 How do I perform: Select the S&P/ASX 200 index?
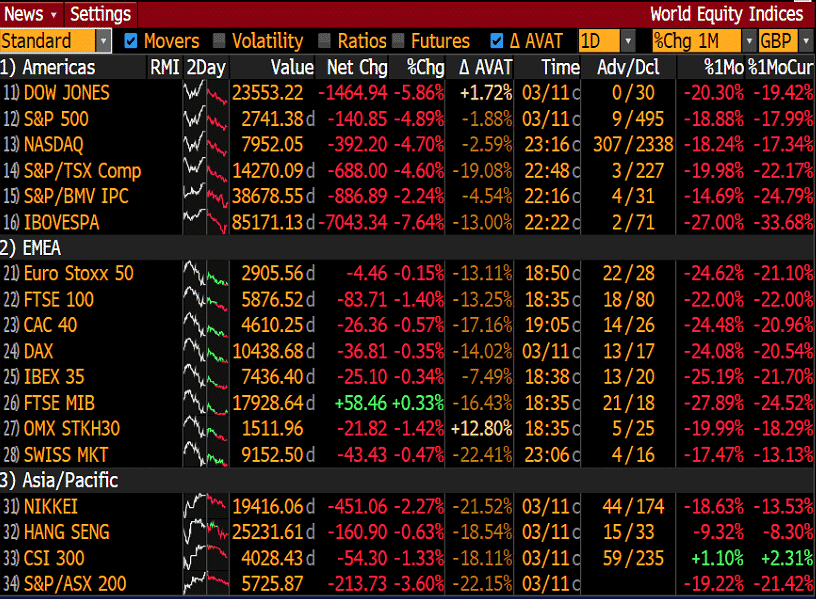point(75,584)
